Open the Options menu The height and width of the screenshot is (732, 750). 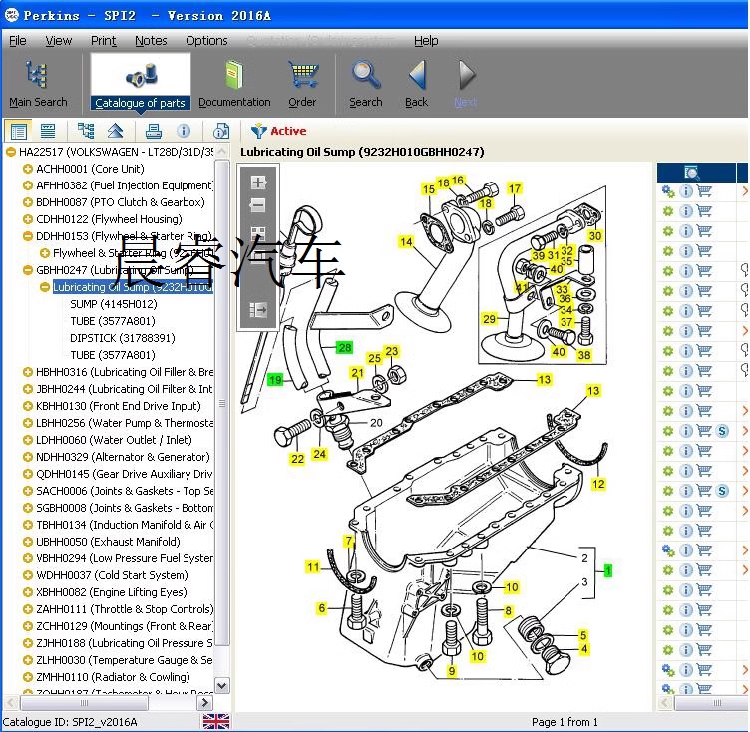click(x=207, y=41)
